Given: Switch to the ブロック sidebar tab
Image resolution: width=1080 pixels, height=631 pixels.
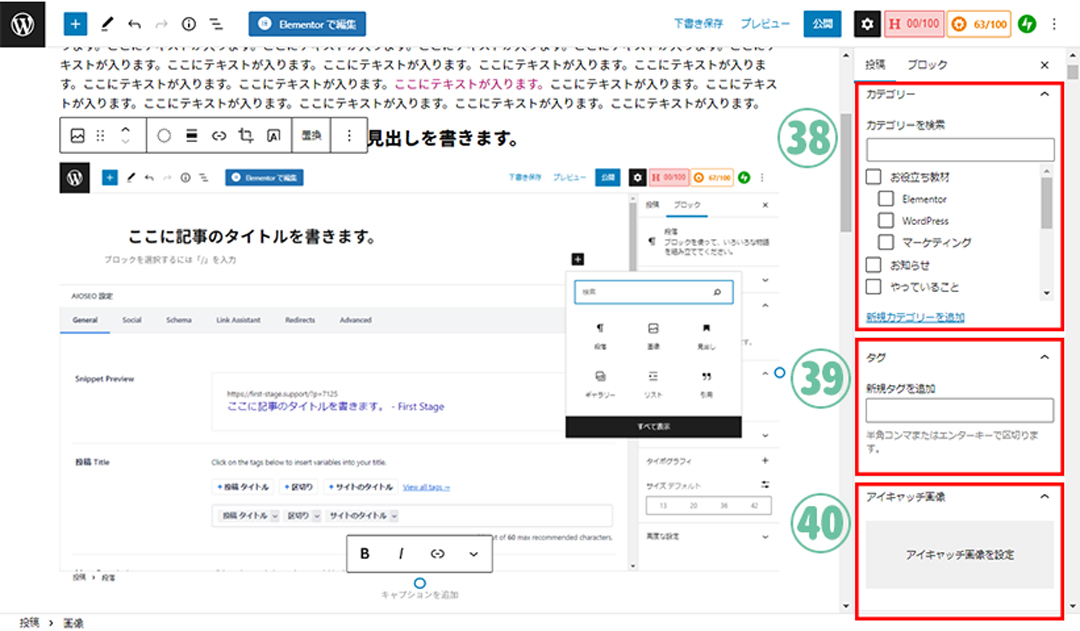Looking at the screenshot, I should point(927,65).
